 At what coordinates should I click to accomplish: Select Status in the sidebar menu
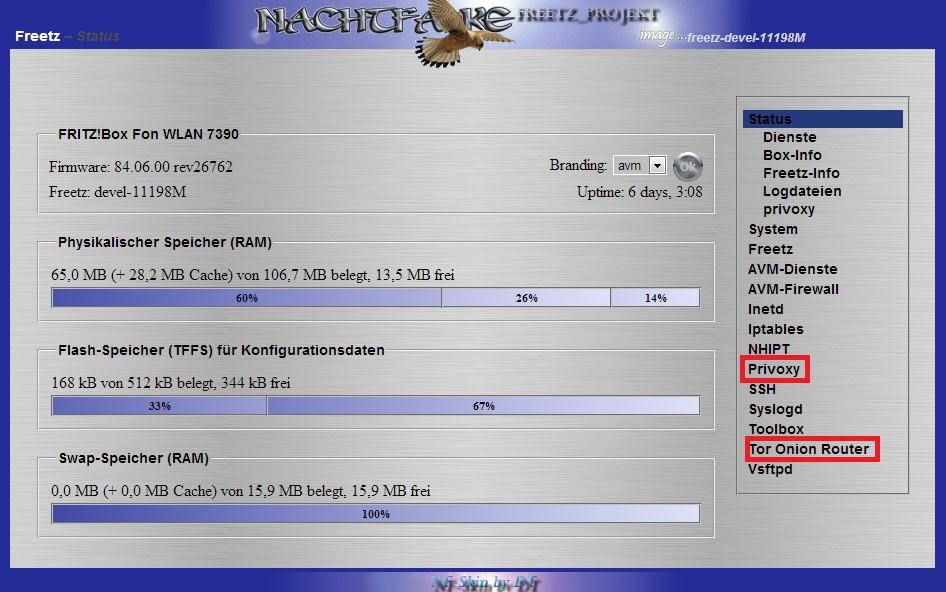coord(823,119)
